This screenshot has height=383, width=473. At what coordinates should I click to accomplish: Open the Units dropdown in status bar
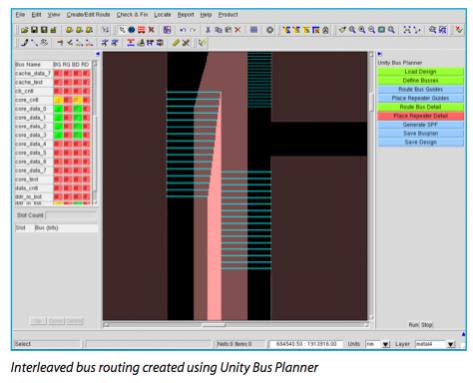(386, 344)
